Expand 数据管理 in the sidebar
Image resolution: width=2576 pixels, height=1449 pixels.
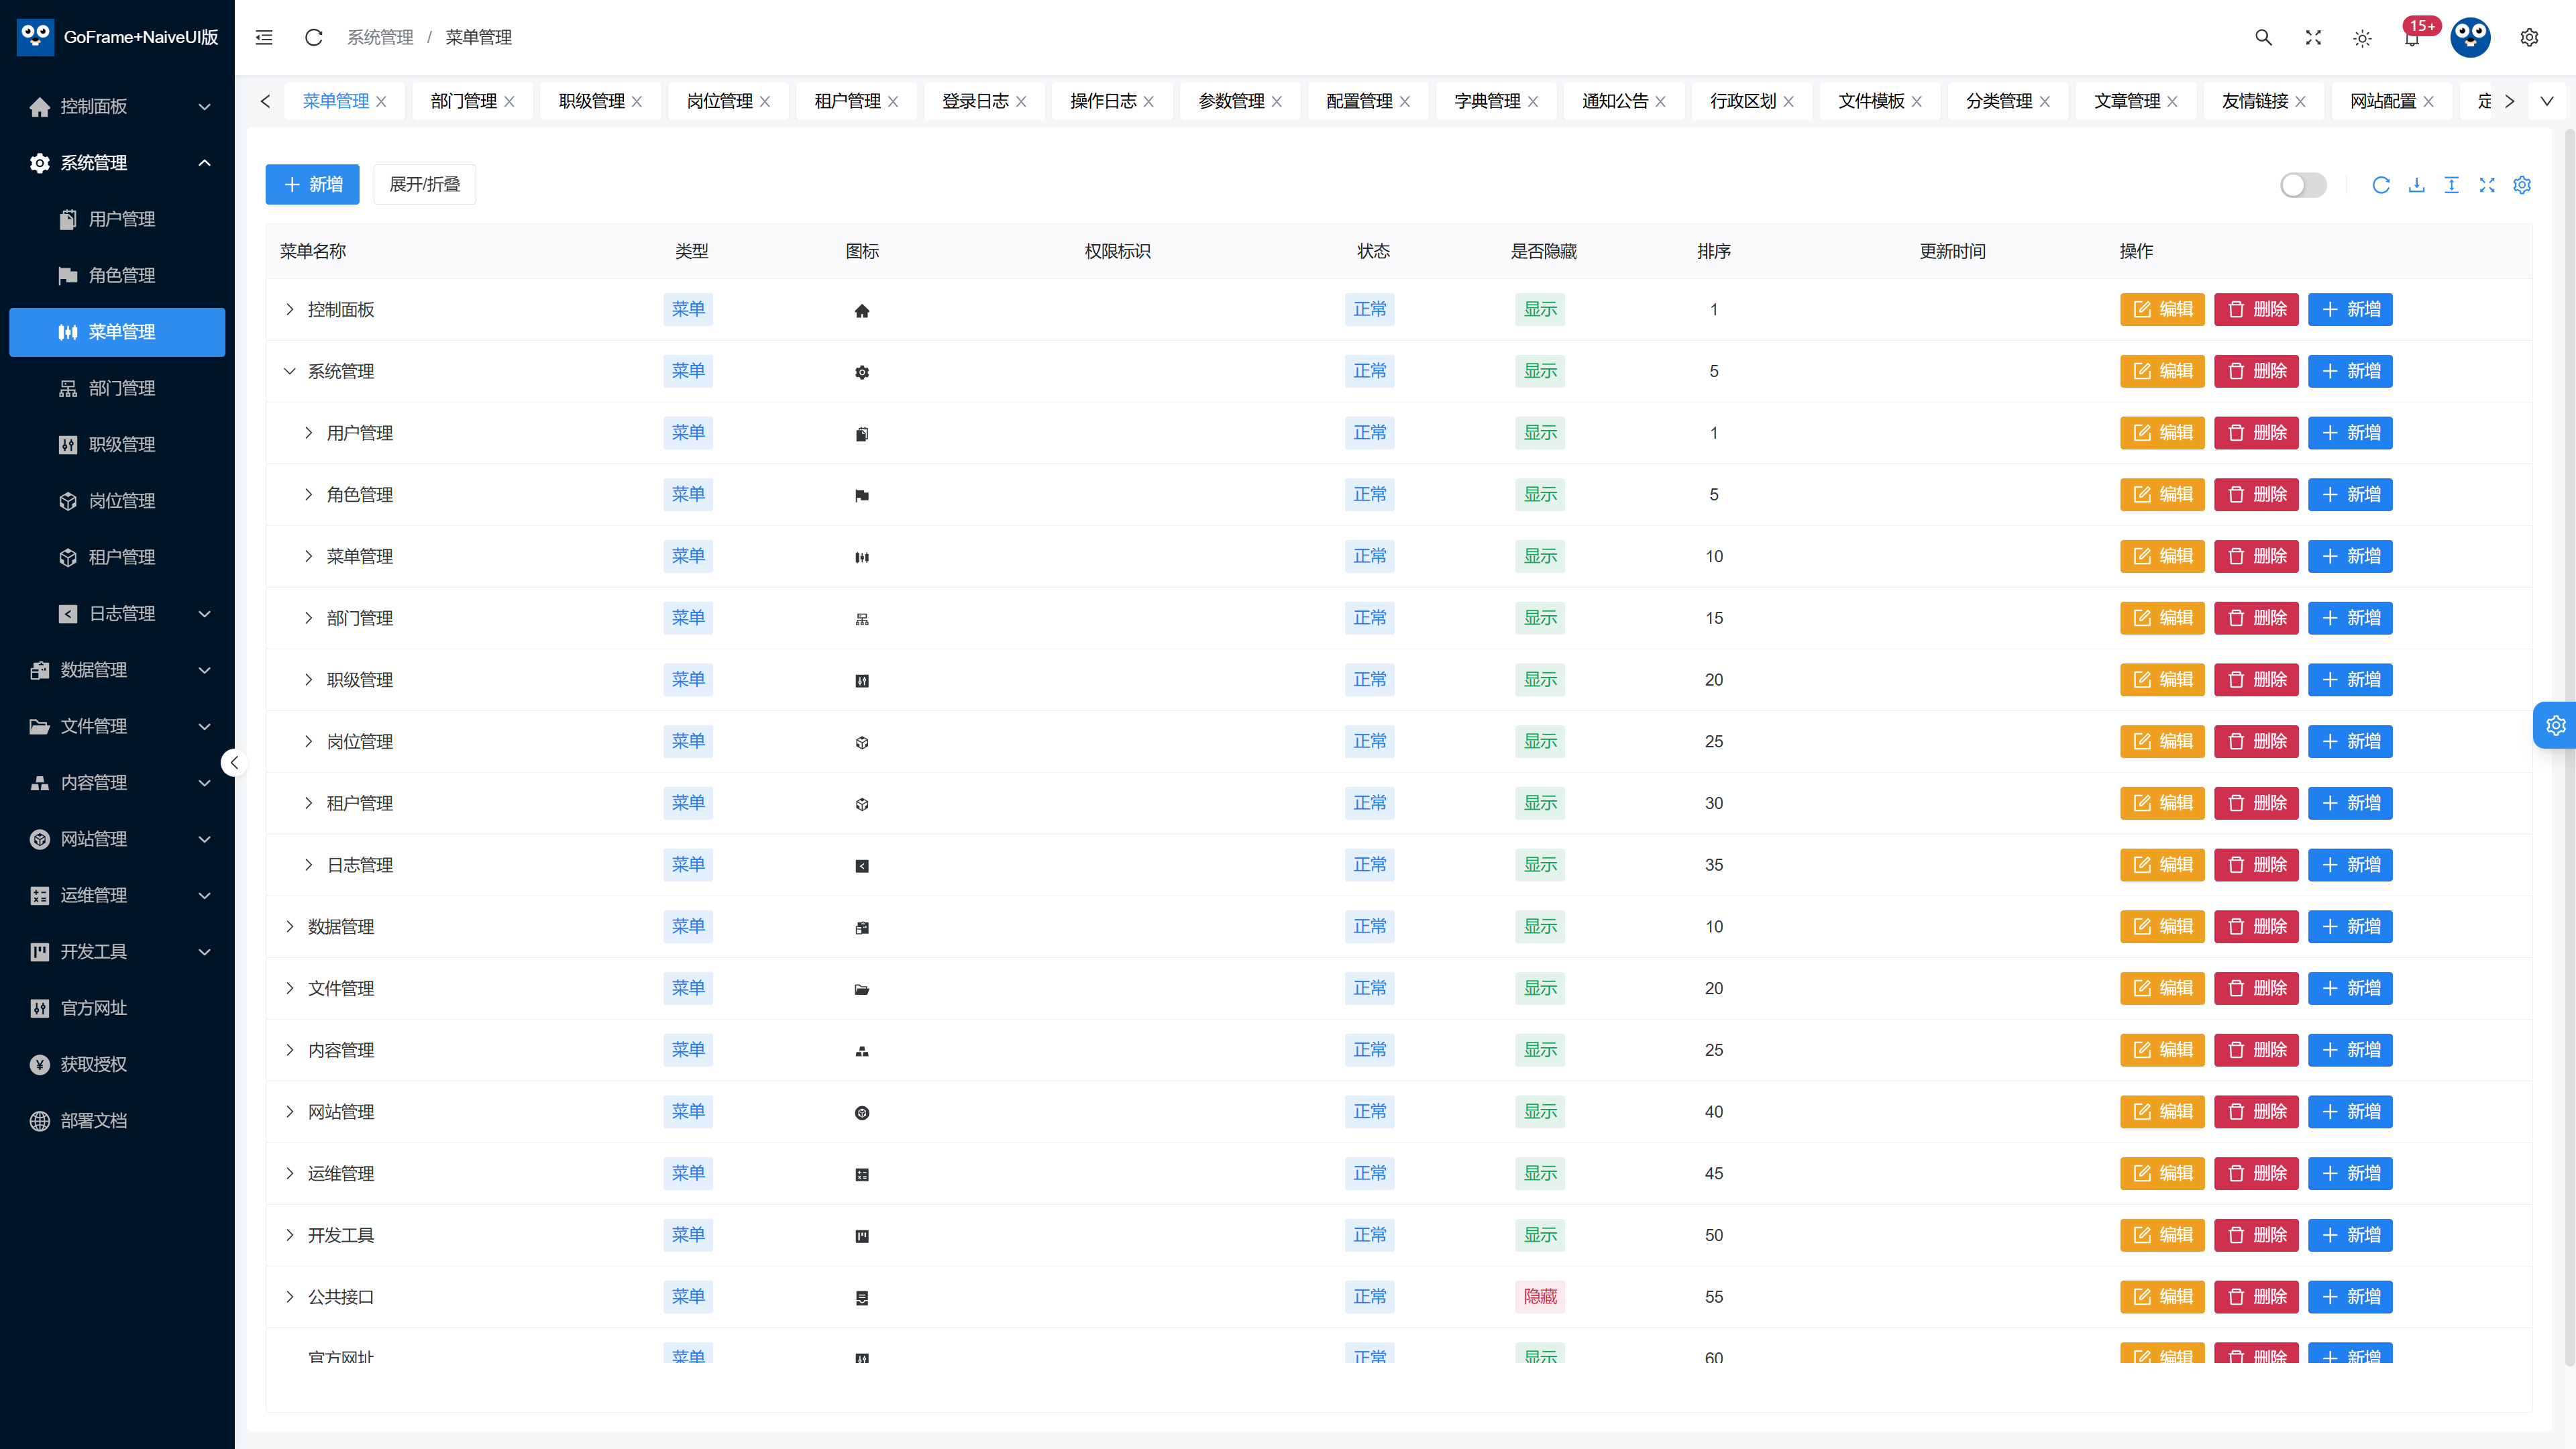click(121, 670)
